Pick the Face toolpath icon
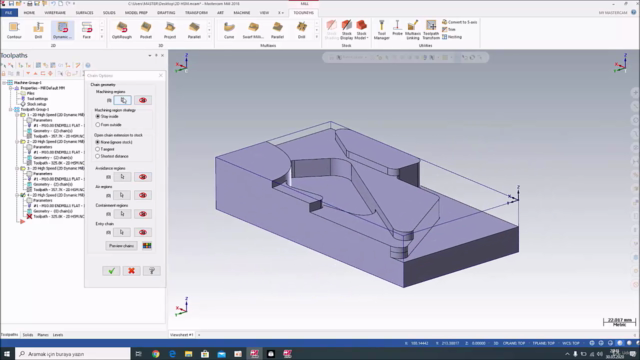This screenshot has height=360, width=640. [87, 30]
